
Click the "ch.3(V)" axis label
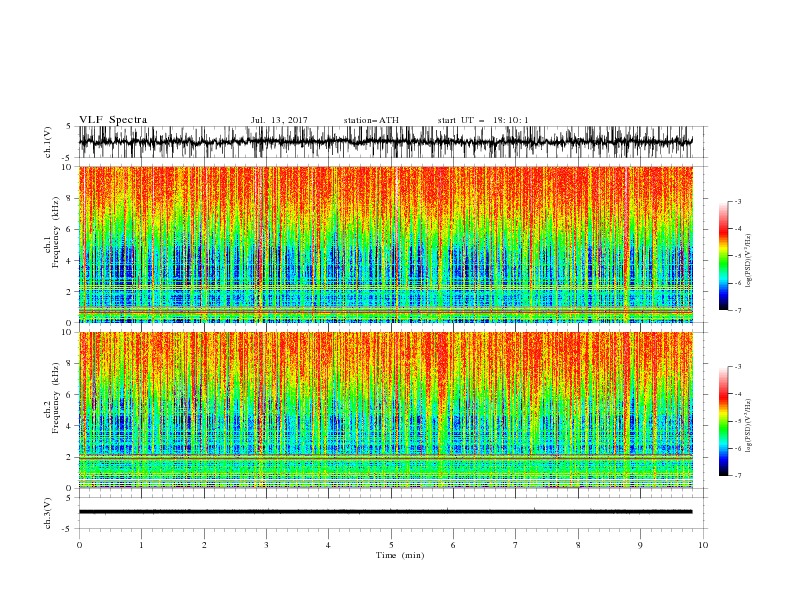[x=48, y=513]
